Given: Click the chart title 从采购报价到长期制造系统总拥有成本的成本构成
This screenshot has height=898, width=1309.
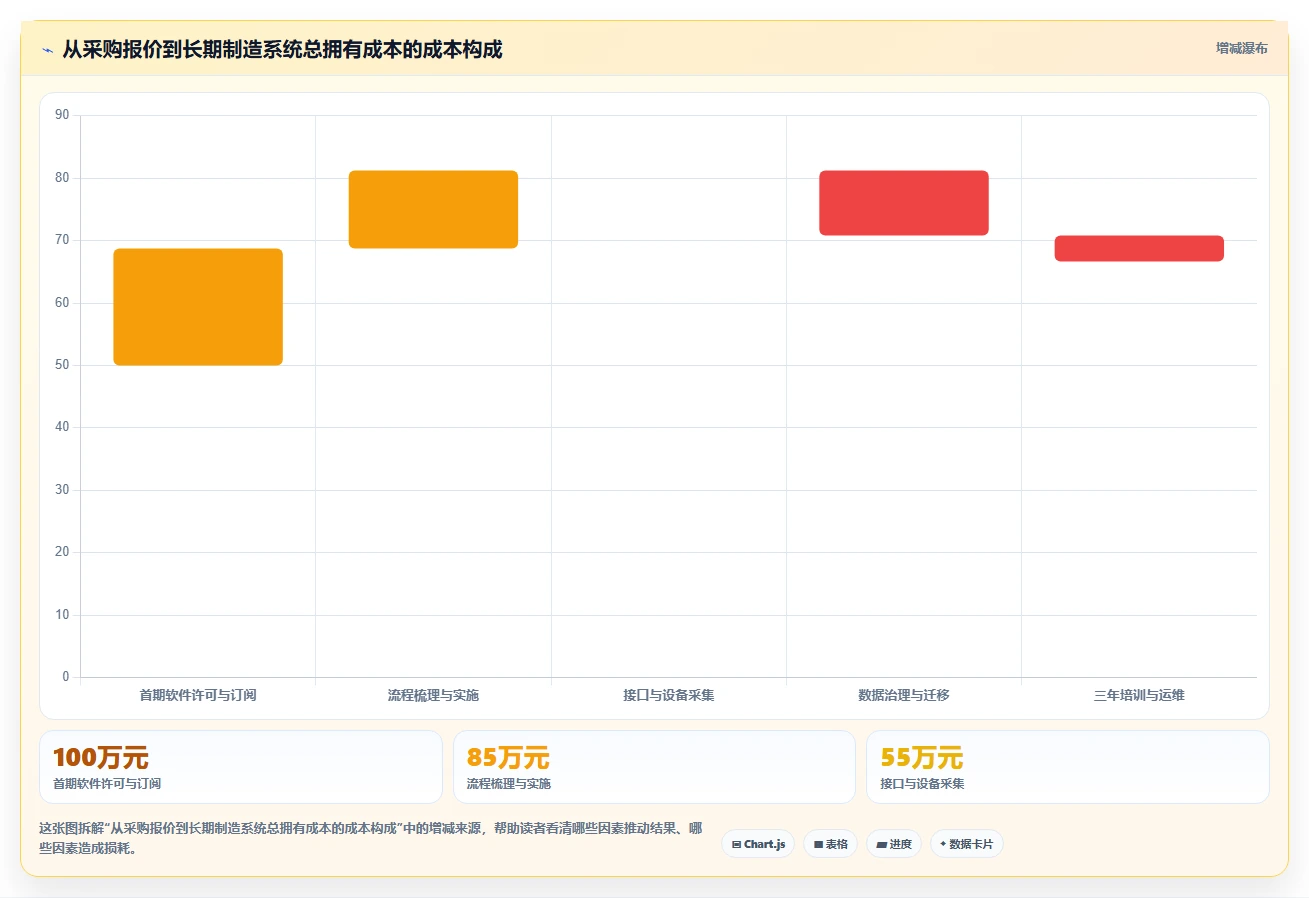Looking at the screenshot, I should tap(282, 49).
